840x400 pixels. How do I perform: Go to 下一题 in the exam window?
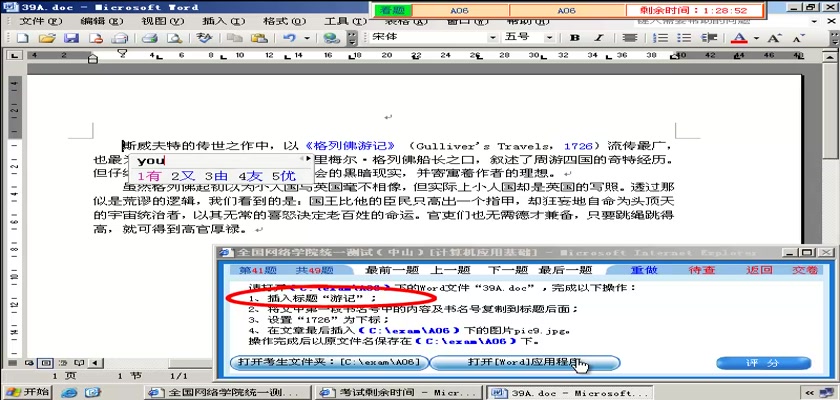pyautogui.click(x=507, y=270)
